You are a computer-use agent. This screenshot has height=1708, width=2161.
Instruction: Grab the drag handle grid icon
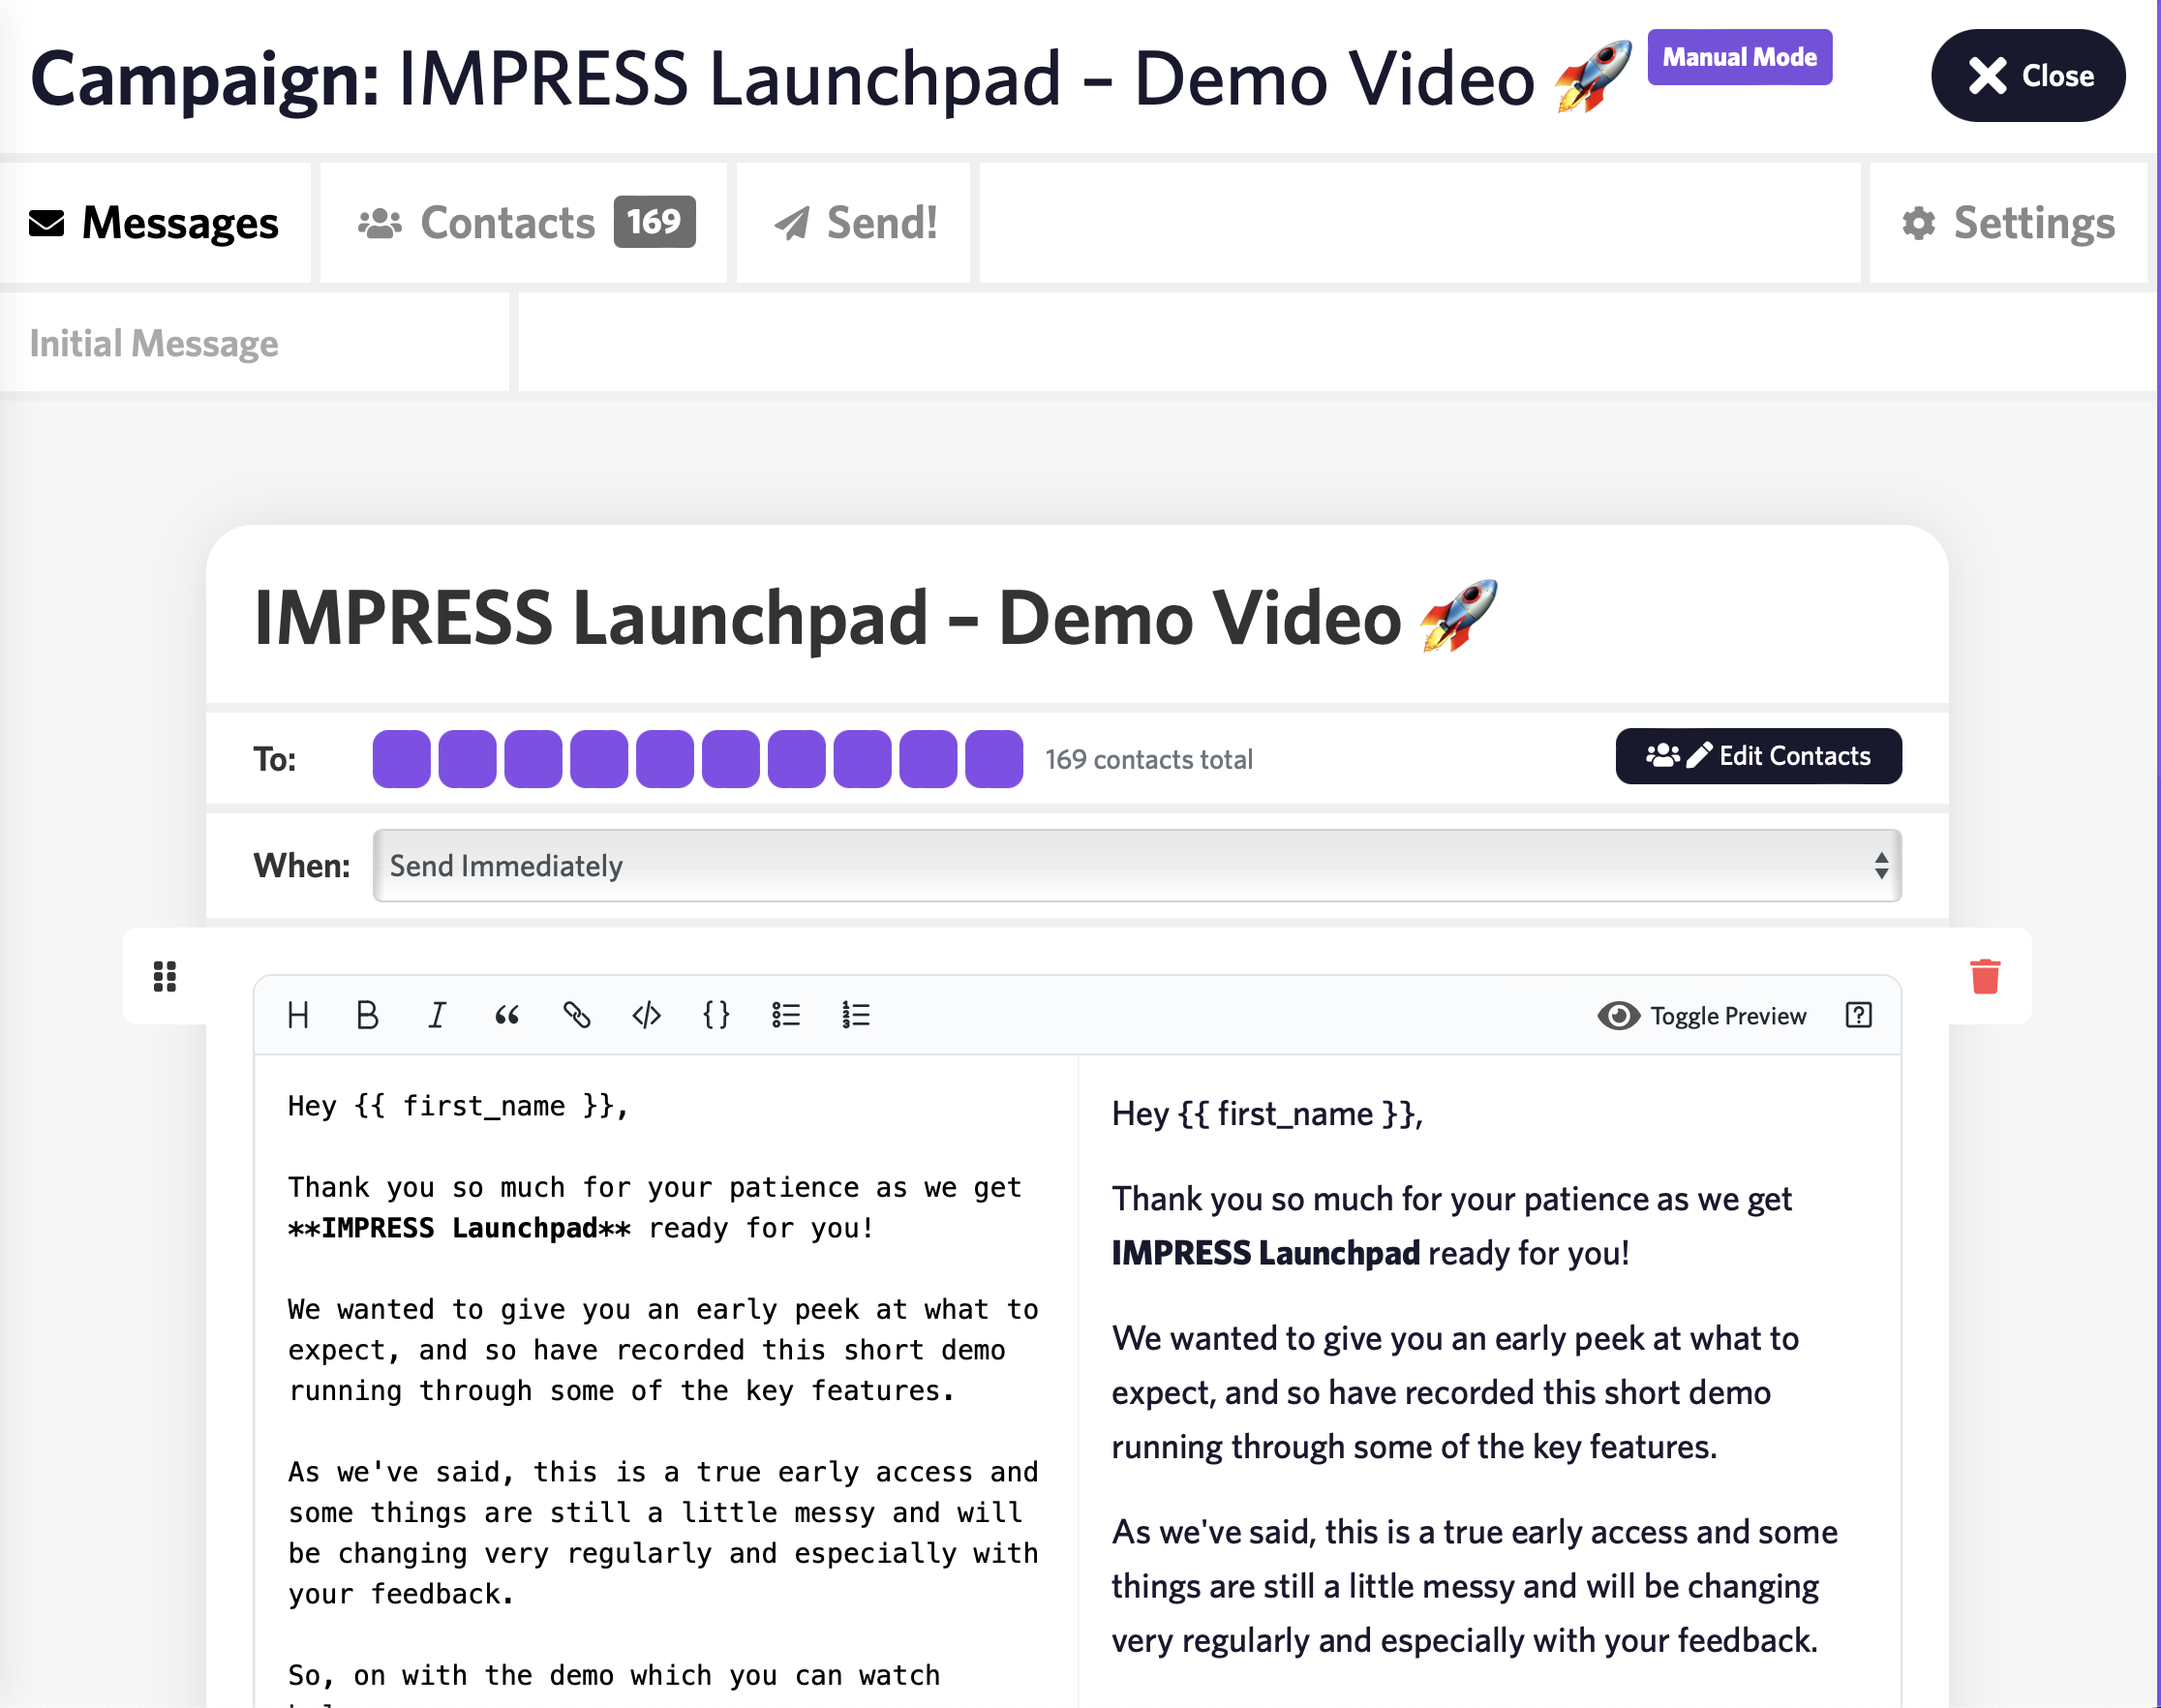(x=165, y=976)
